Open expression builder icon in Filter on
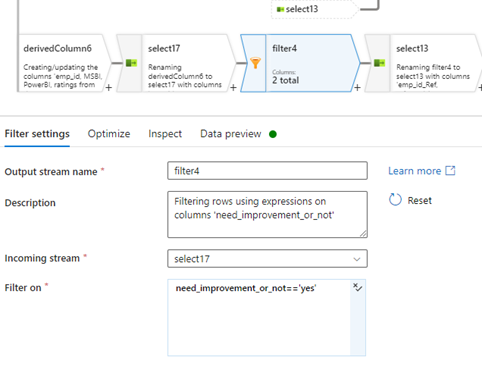The width and height of the screenshot is (482, 376). (x=358, y=287)
